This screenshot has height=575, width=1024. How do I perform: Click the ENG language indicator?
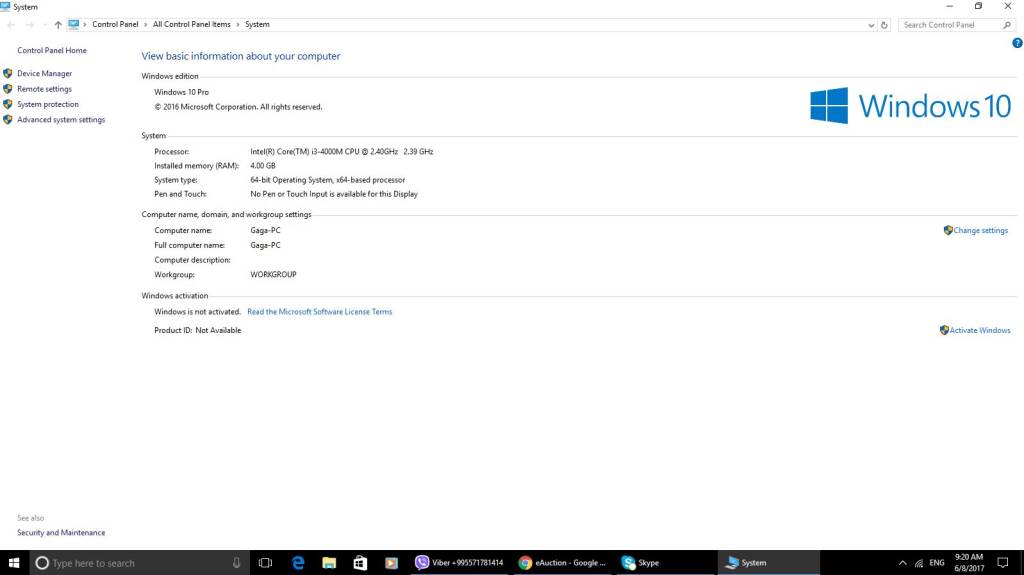[936, 563]
